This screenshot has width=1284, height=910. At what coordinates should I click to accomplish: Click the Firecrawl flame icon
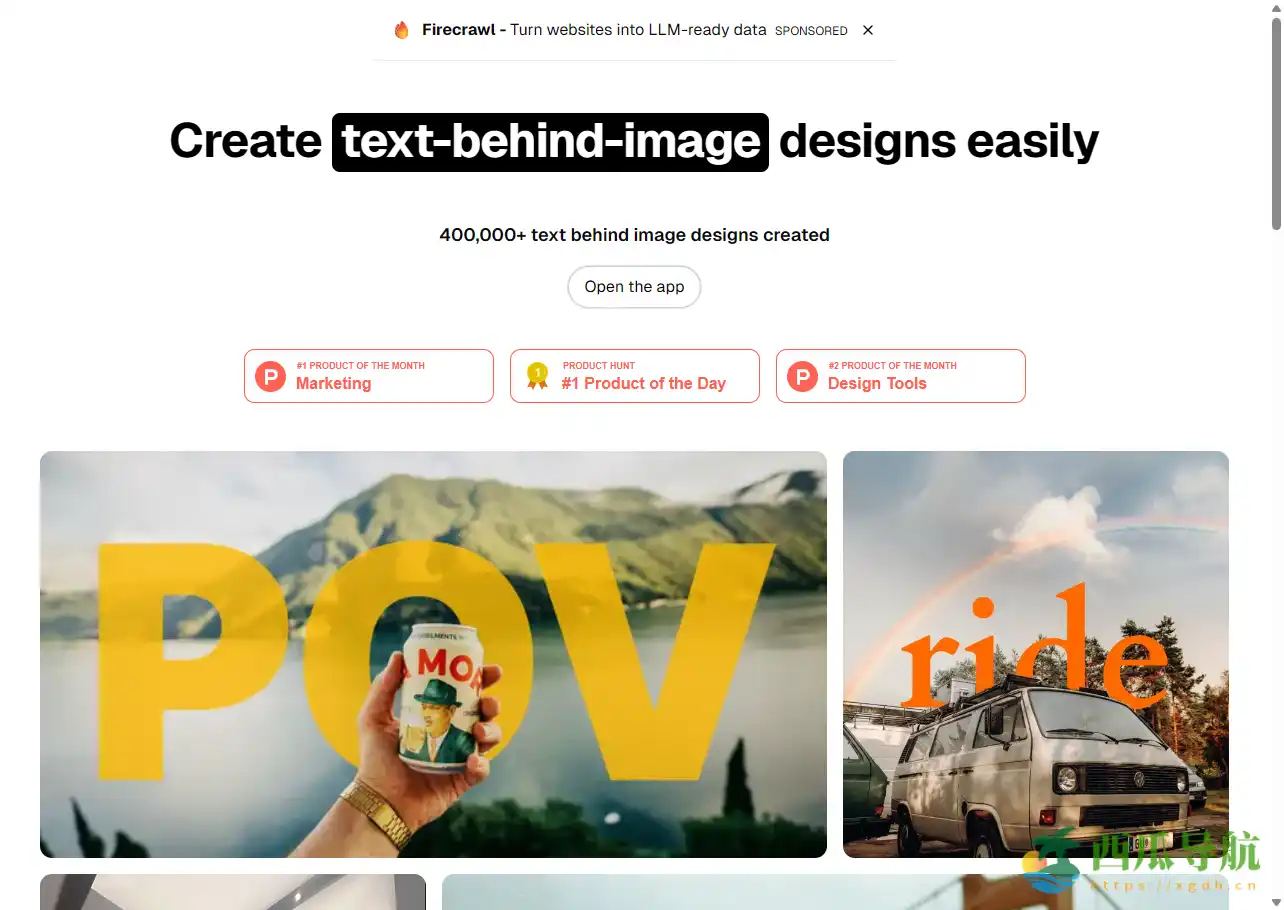pos(402,30)
